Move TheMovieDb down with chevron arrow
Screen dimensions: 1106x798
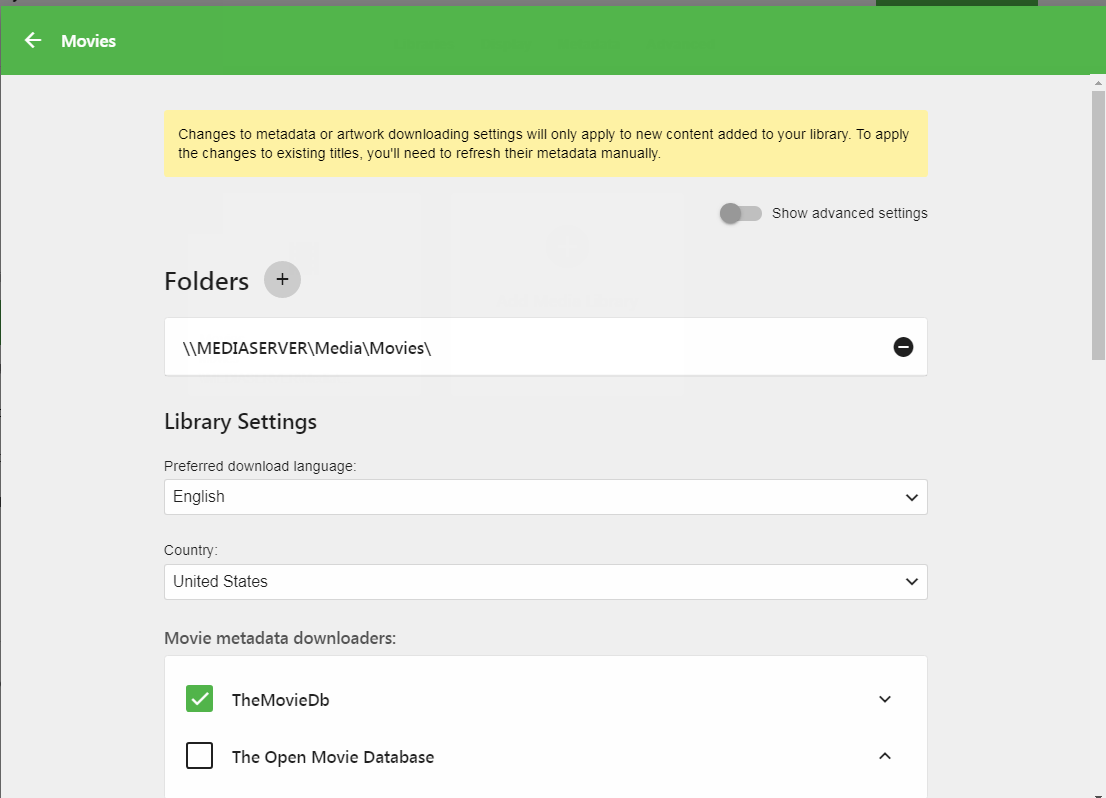[x=884, y=699]
